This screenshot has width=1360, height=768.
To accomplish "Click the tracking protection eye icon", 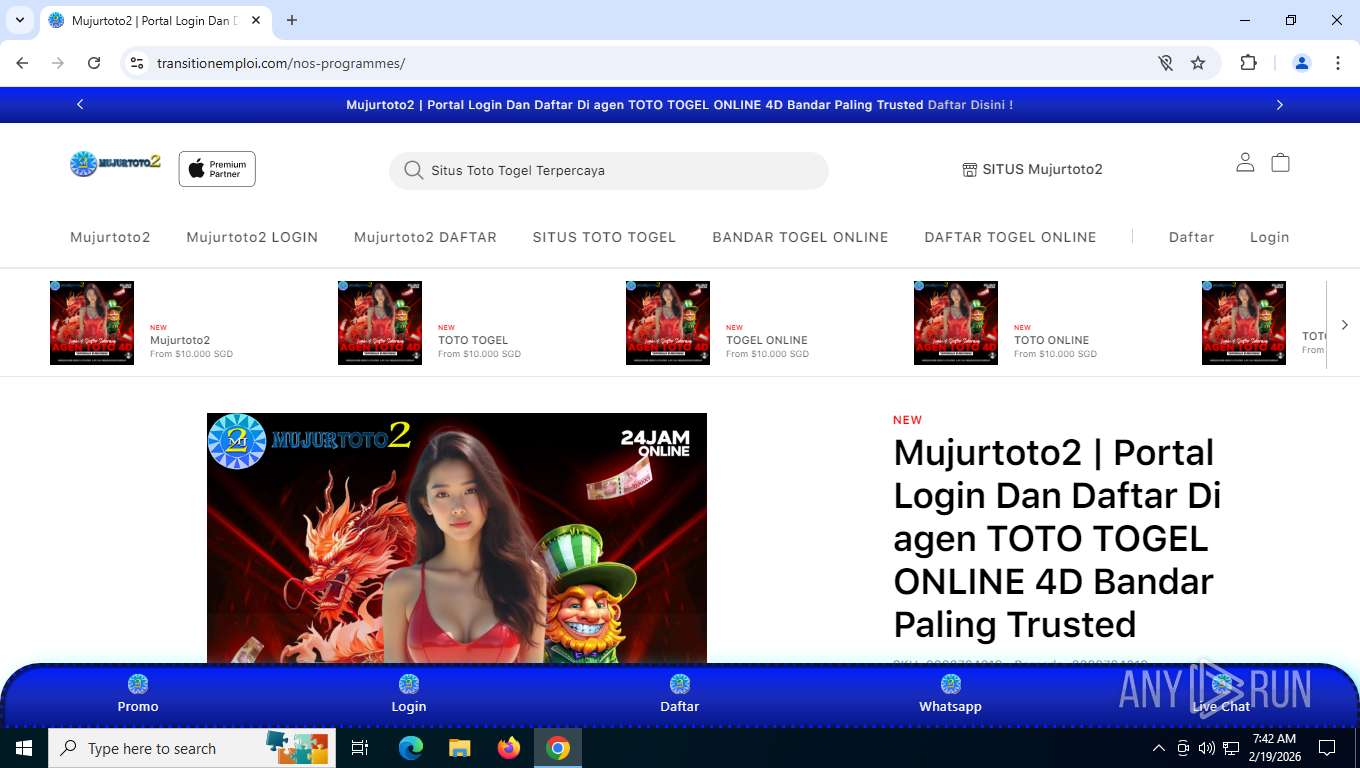I will pyautogui.click(x=1165, y=63).
